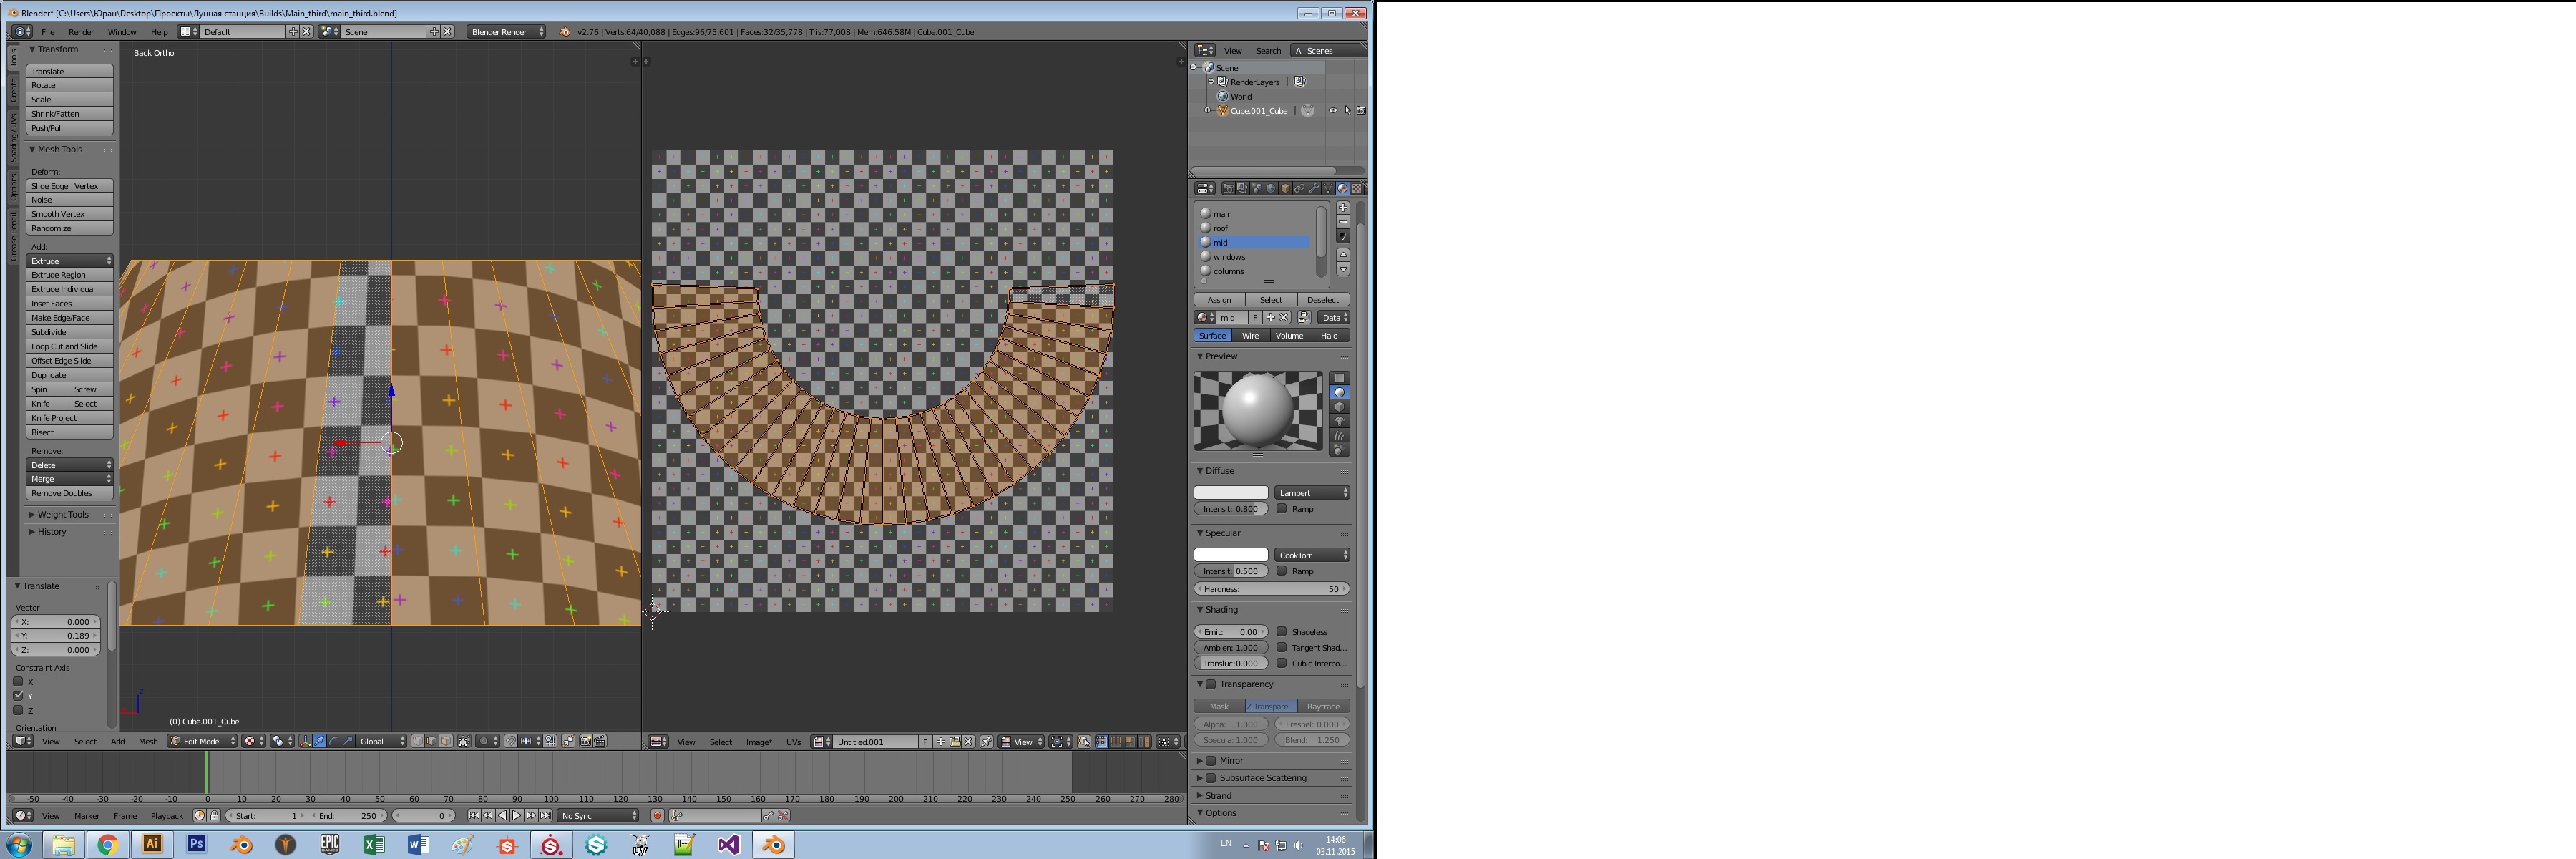
Task: Enable vertex select mode in edit mode header
Action: (418, 742)
